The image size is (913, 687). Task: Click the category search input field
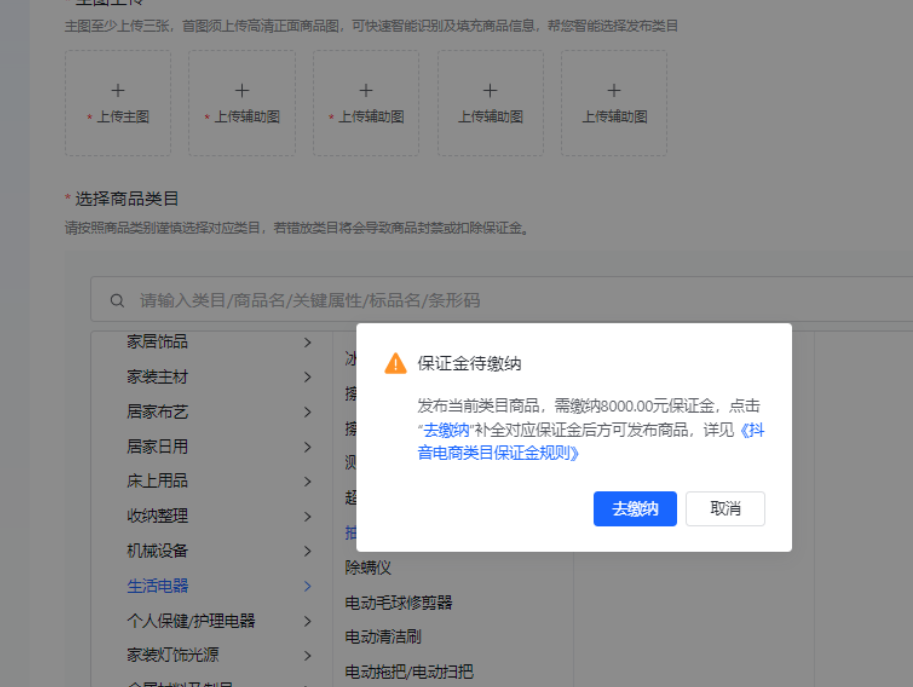(x=300, y=299)
